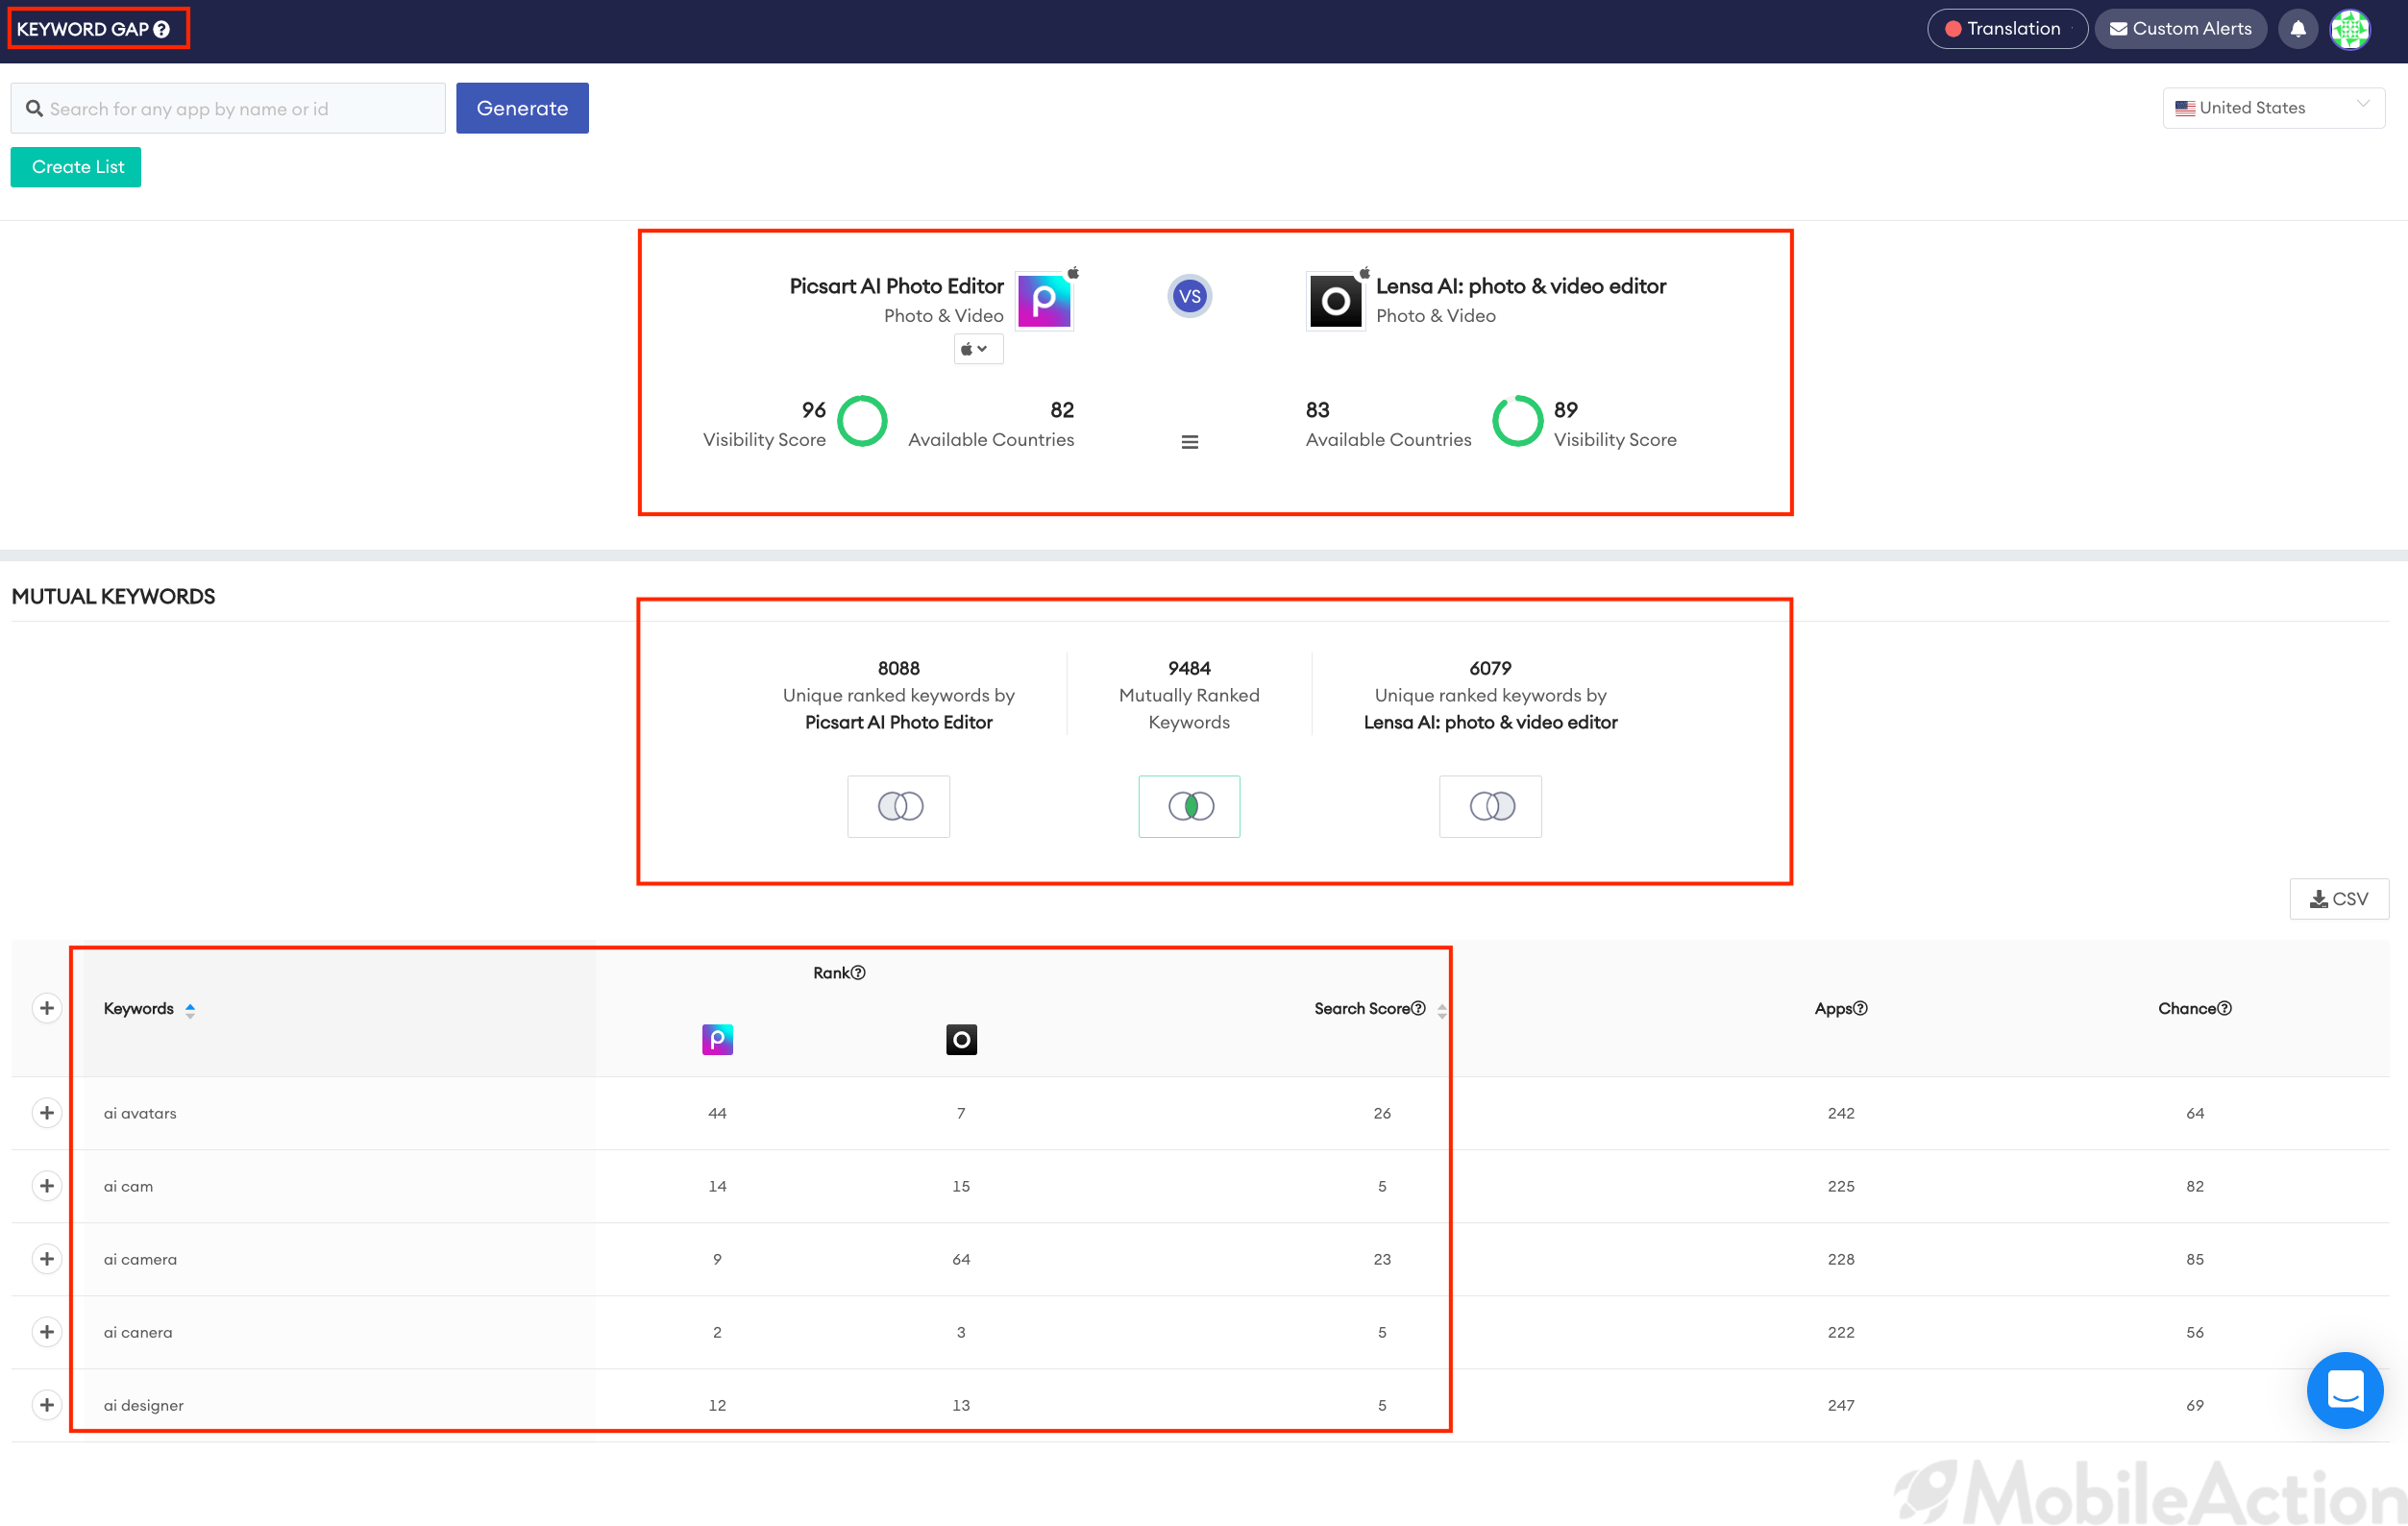Screen dimensions: 2408x1526
Task: Click the notification bell icon
Action: (2298, 29)
